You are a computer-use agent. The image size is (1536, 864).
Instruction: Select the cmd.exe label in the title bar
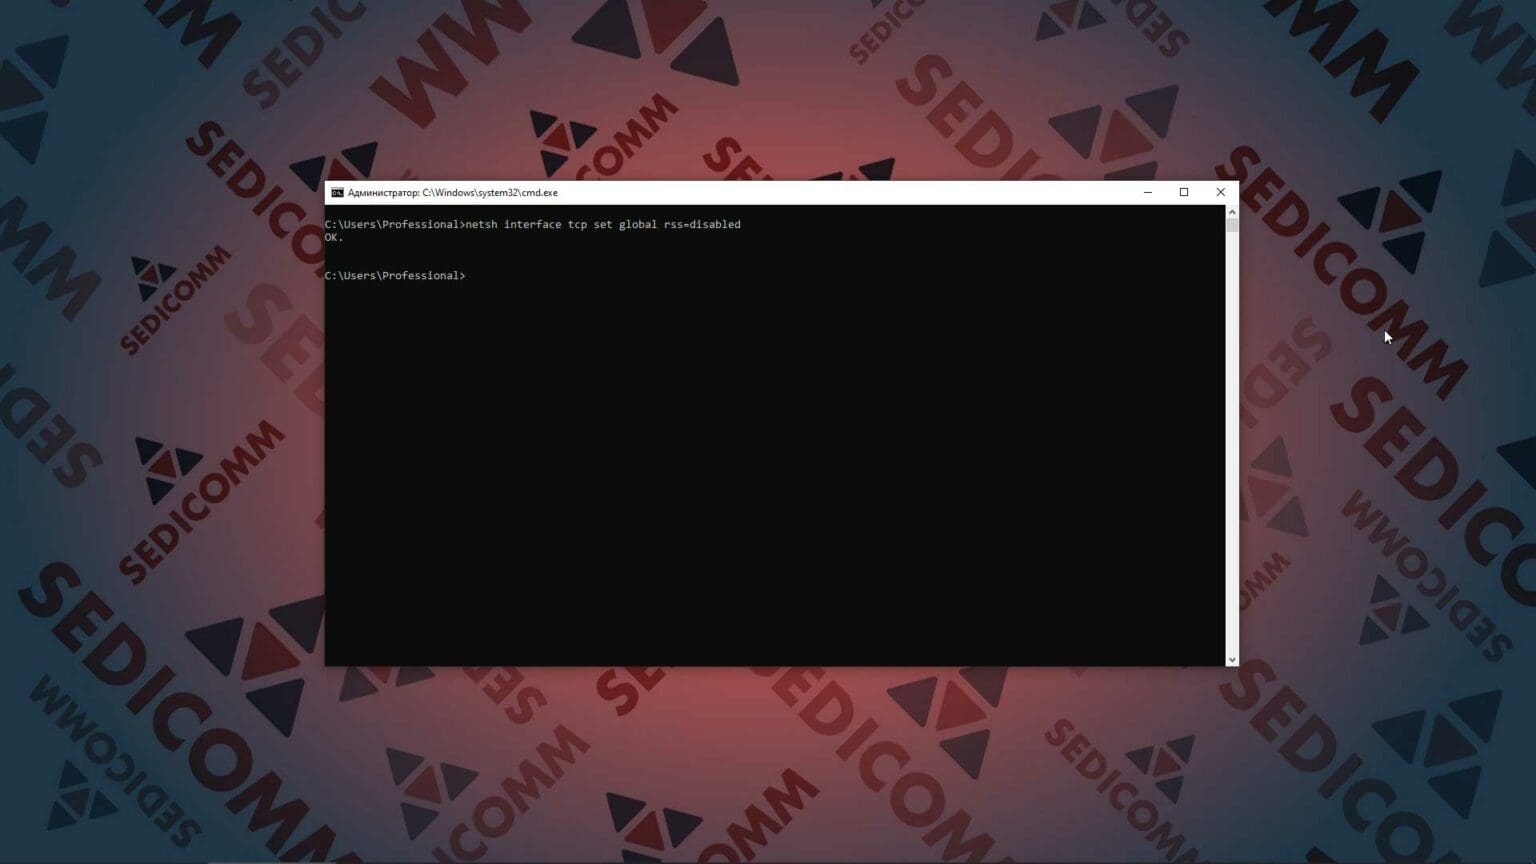(x=540, y=192)
